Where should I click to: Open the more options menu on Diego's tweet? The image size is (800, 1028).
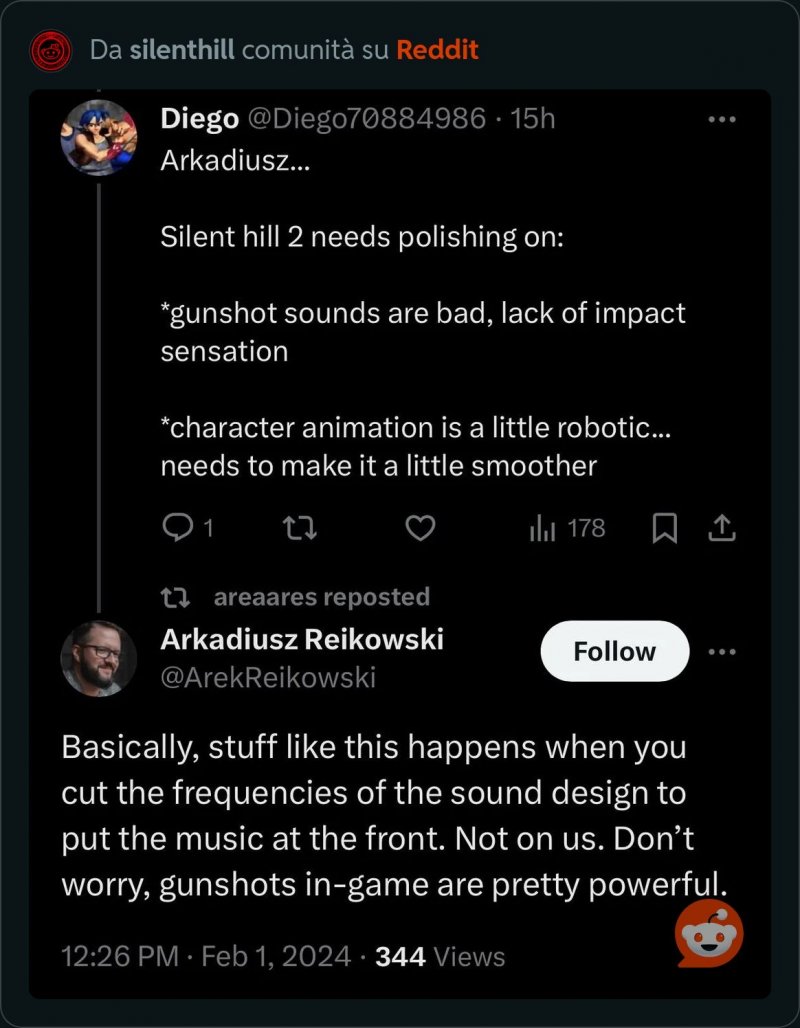point(721,119)
